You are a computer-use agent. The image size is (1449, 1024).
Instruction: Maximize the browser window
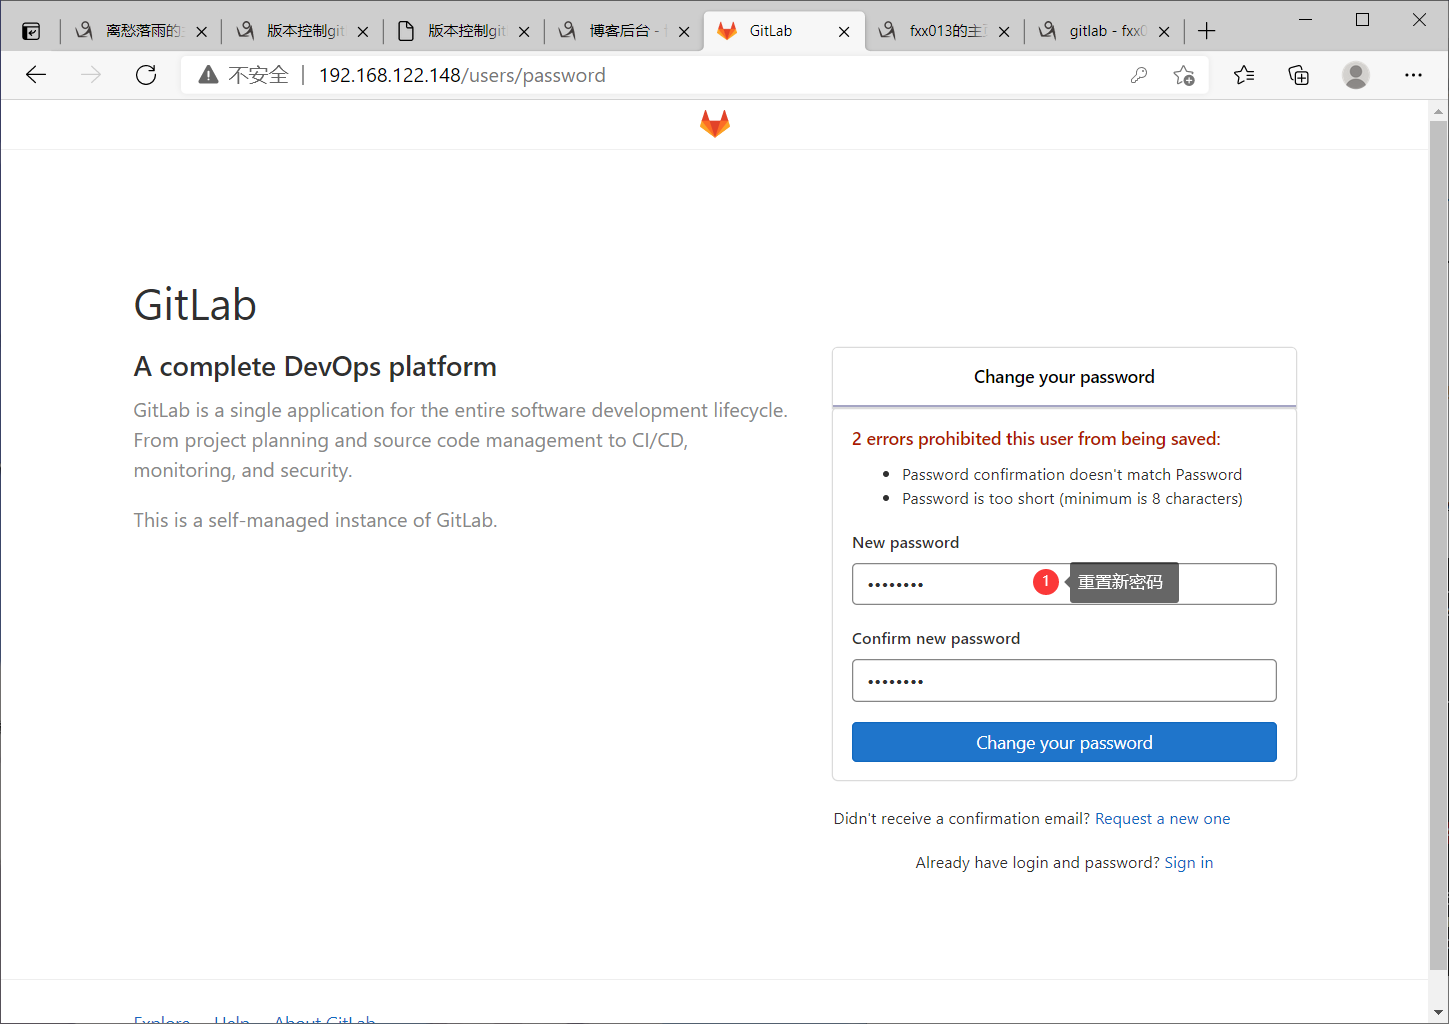point(1362,19)
